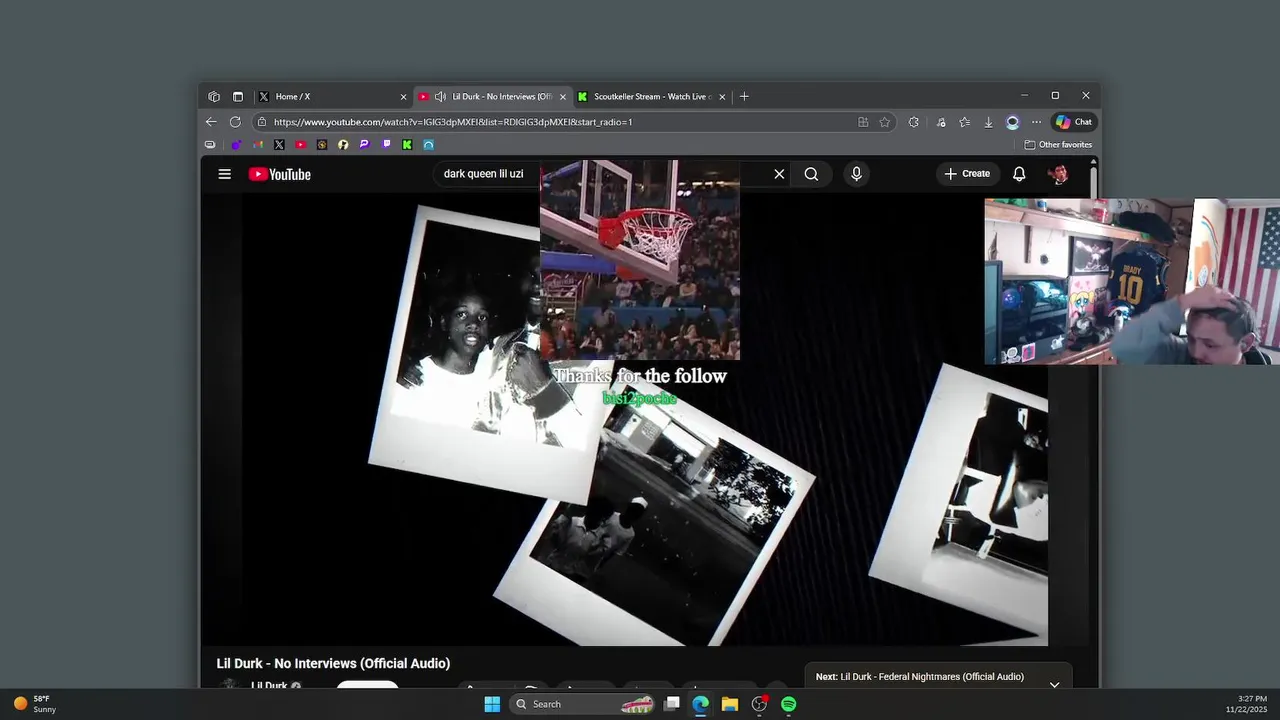Open a new browser tab
This screenshot has width=1280, height=720.
click(x=744, y=97)
